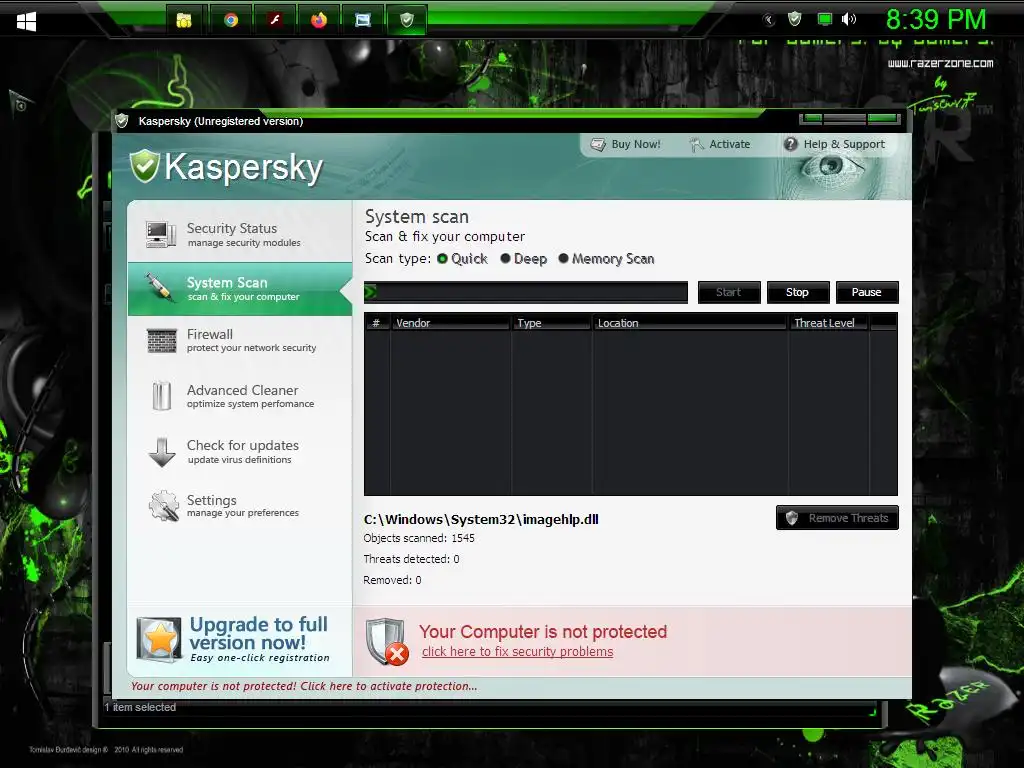Click Kaspersky title bar shield icon
This screenshot has height=768, width=1024.
pyautogui.click(x=121, y=121)
